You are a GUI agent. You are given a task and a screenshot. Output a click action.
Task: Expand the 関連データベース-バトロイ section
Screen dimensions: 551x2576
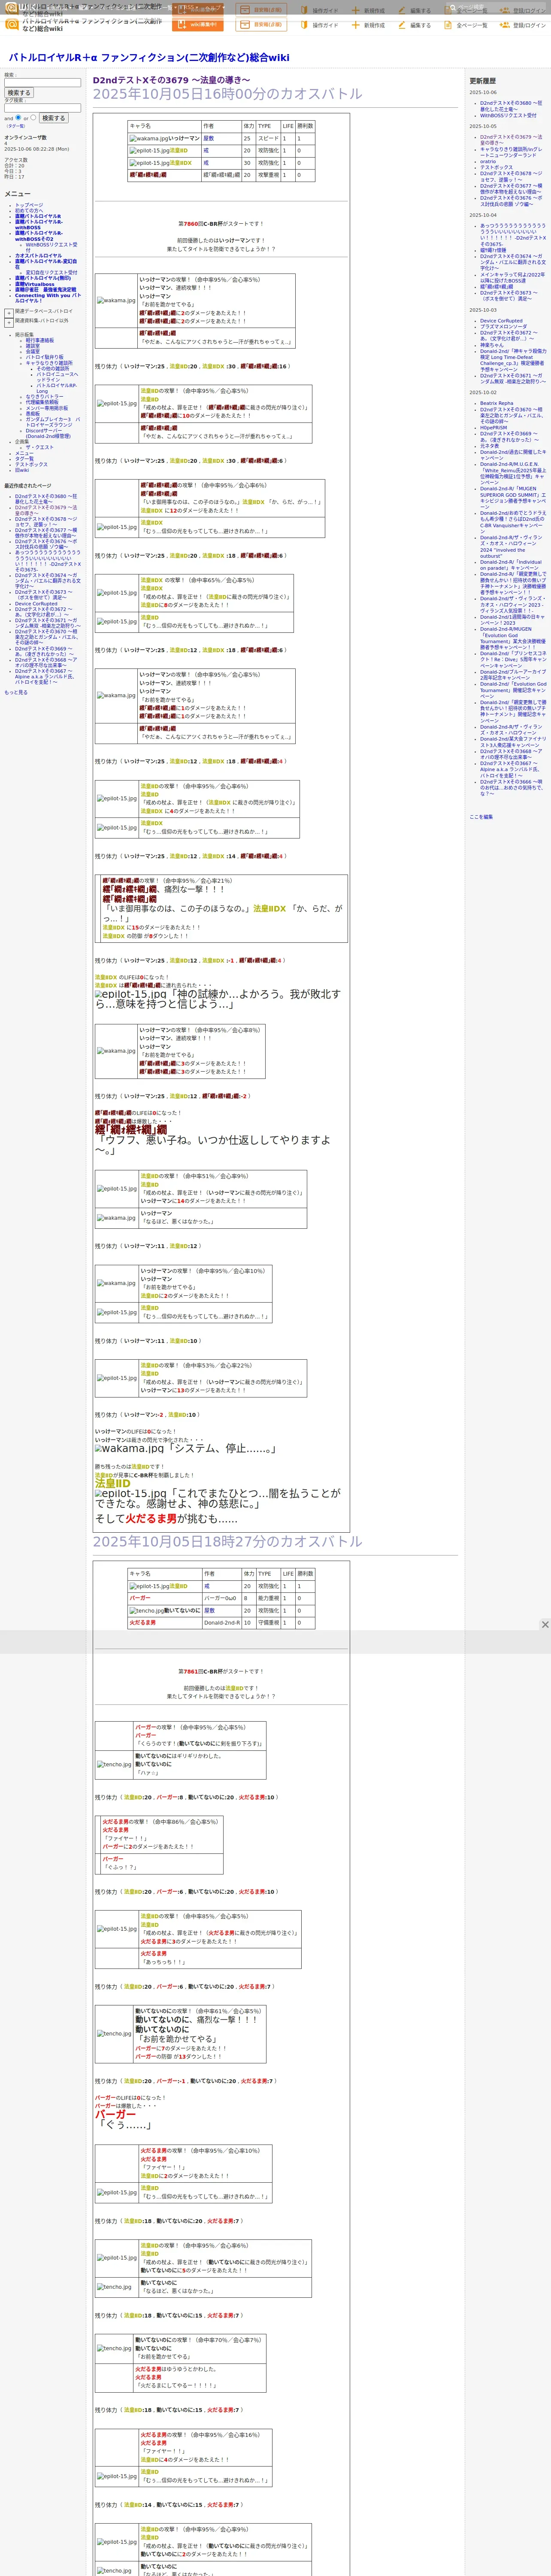8,312
